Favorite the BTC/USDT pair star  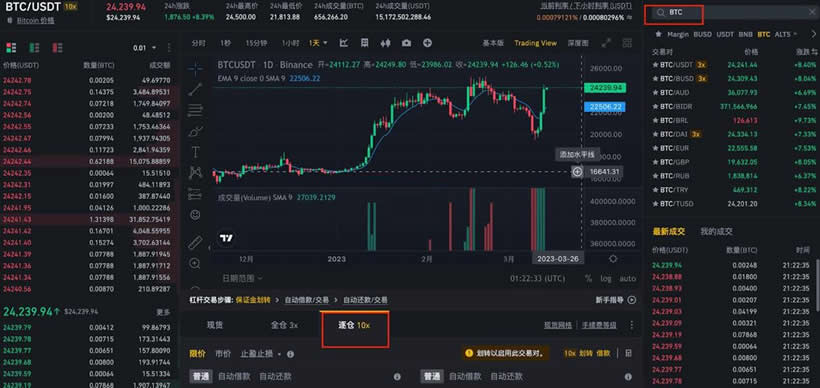[655, 65]
